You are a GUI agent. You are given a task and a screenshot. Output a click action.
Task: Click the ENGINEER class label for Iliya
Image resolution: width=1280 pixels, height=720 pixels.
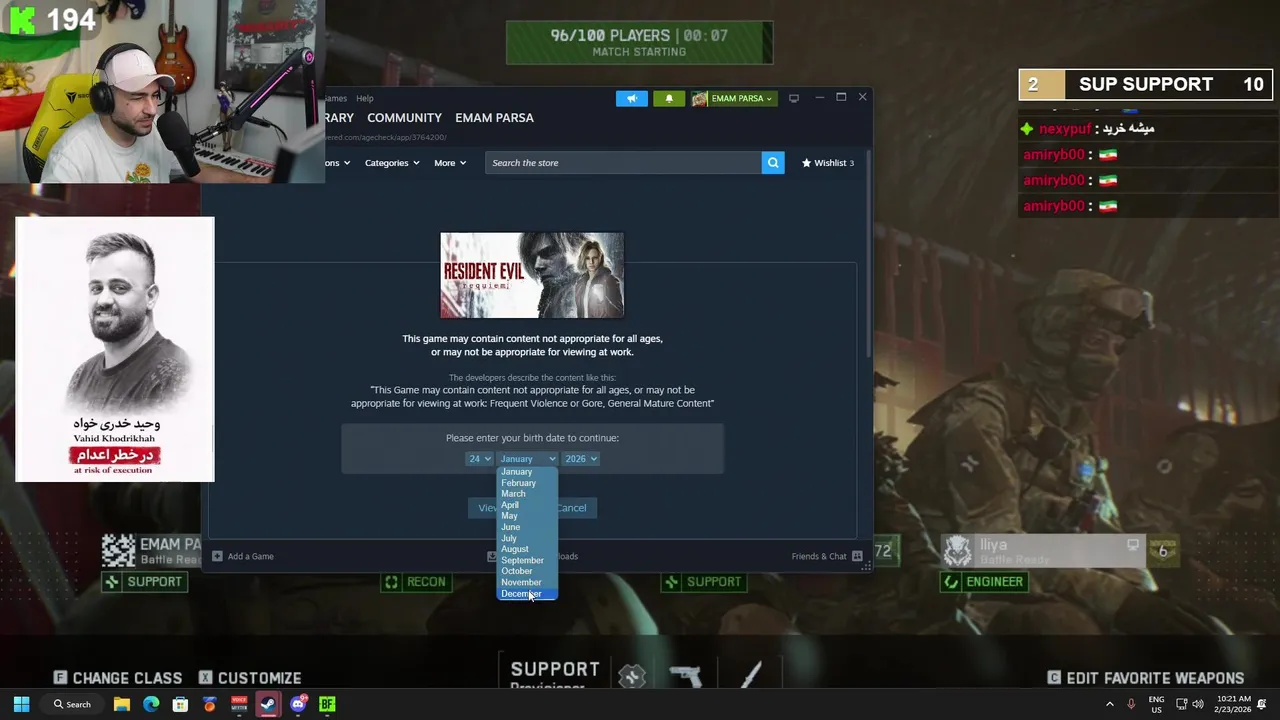(984, 582)
